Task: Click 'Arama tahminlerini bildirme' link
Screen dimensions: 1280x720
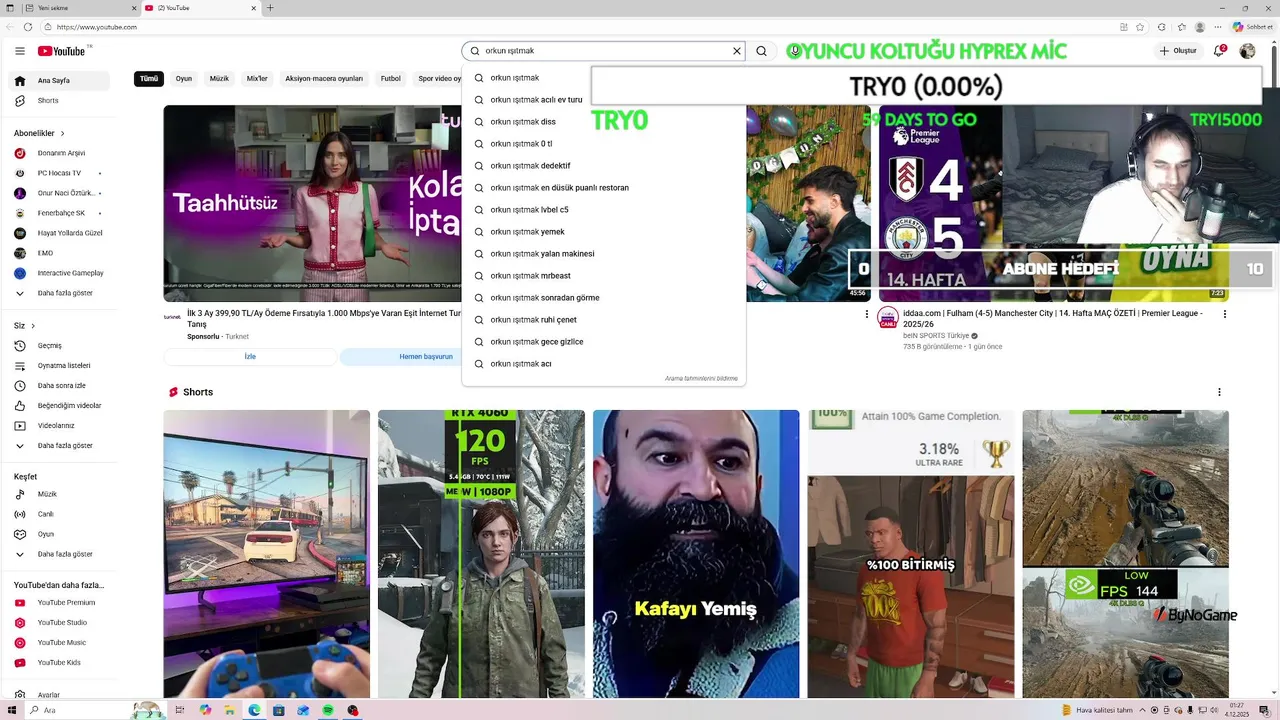Action: tap(701, 379)
